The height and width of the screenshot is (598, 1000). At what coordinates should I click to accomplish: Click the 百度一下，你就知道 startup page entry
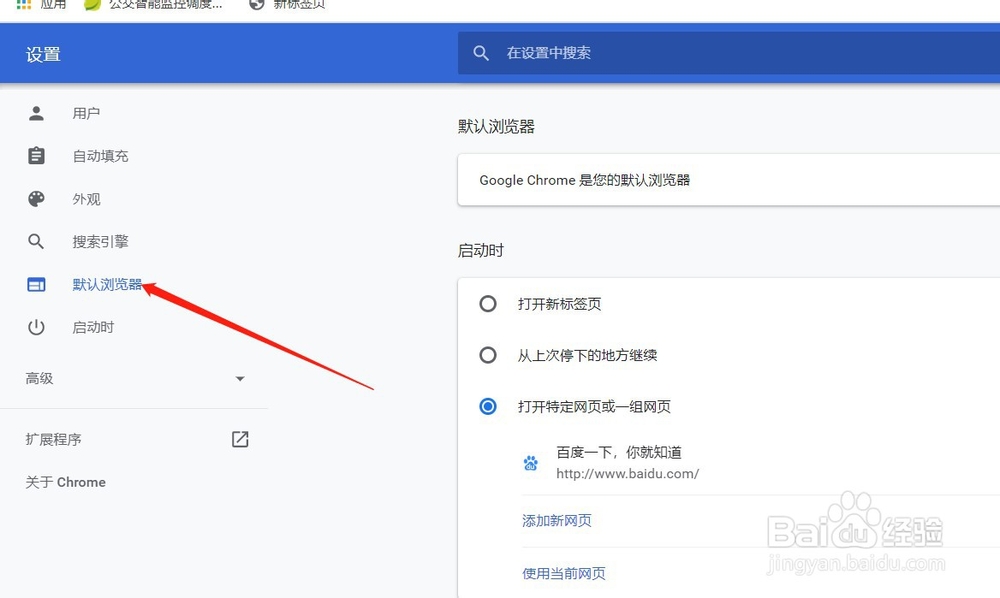[619, 452]
